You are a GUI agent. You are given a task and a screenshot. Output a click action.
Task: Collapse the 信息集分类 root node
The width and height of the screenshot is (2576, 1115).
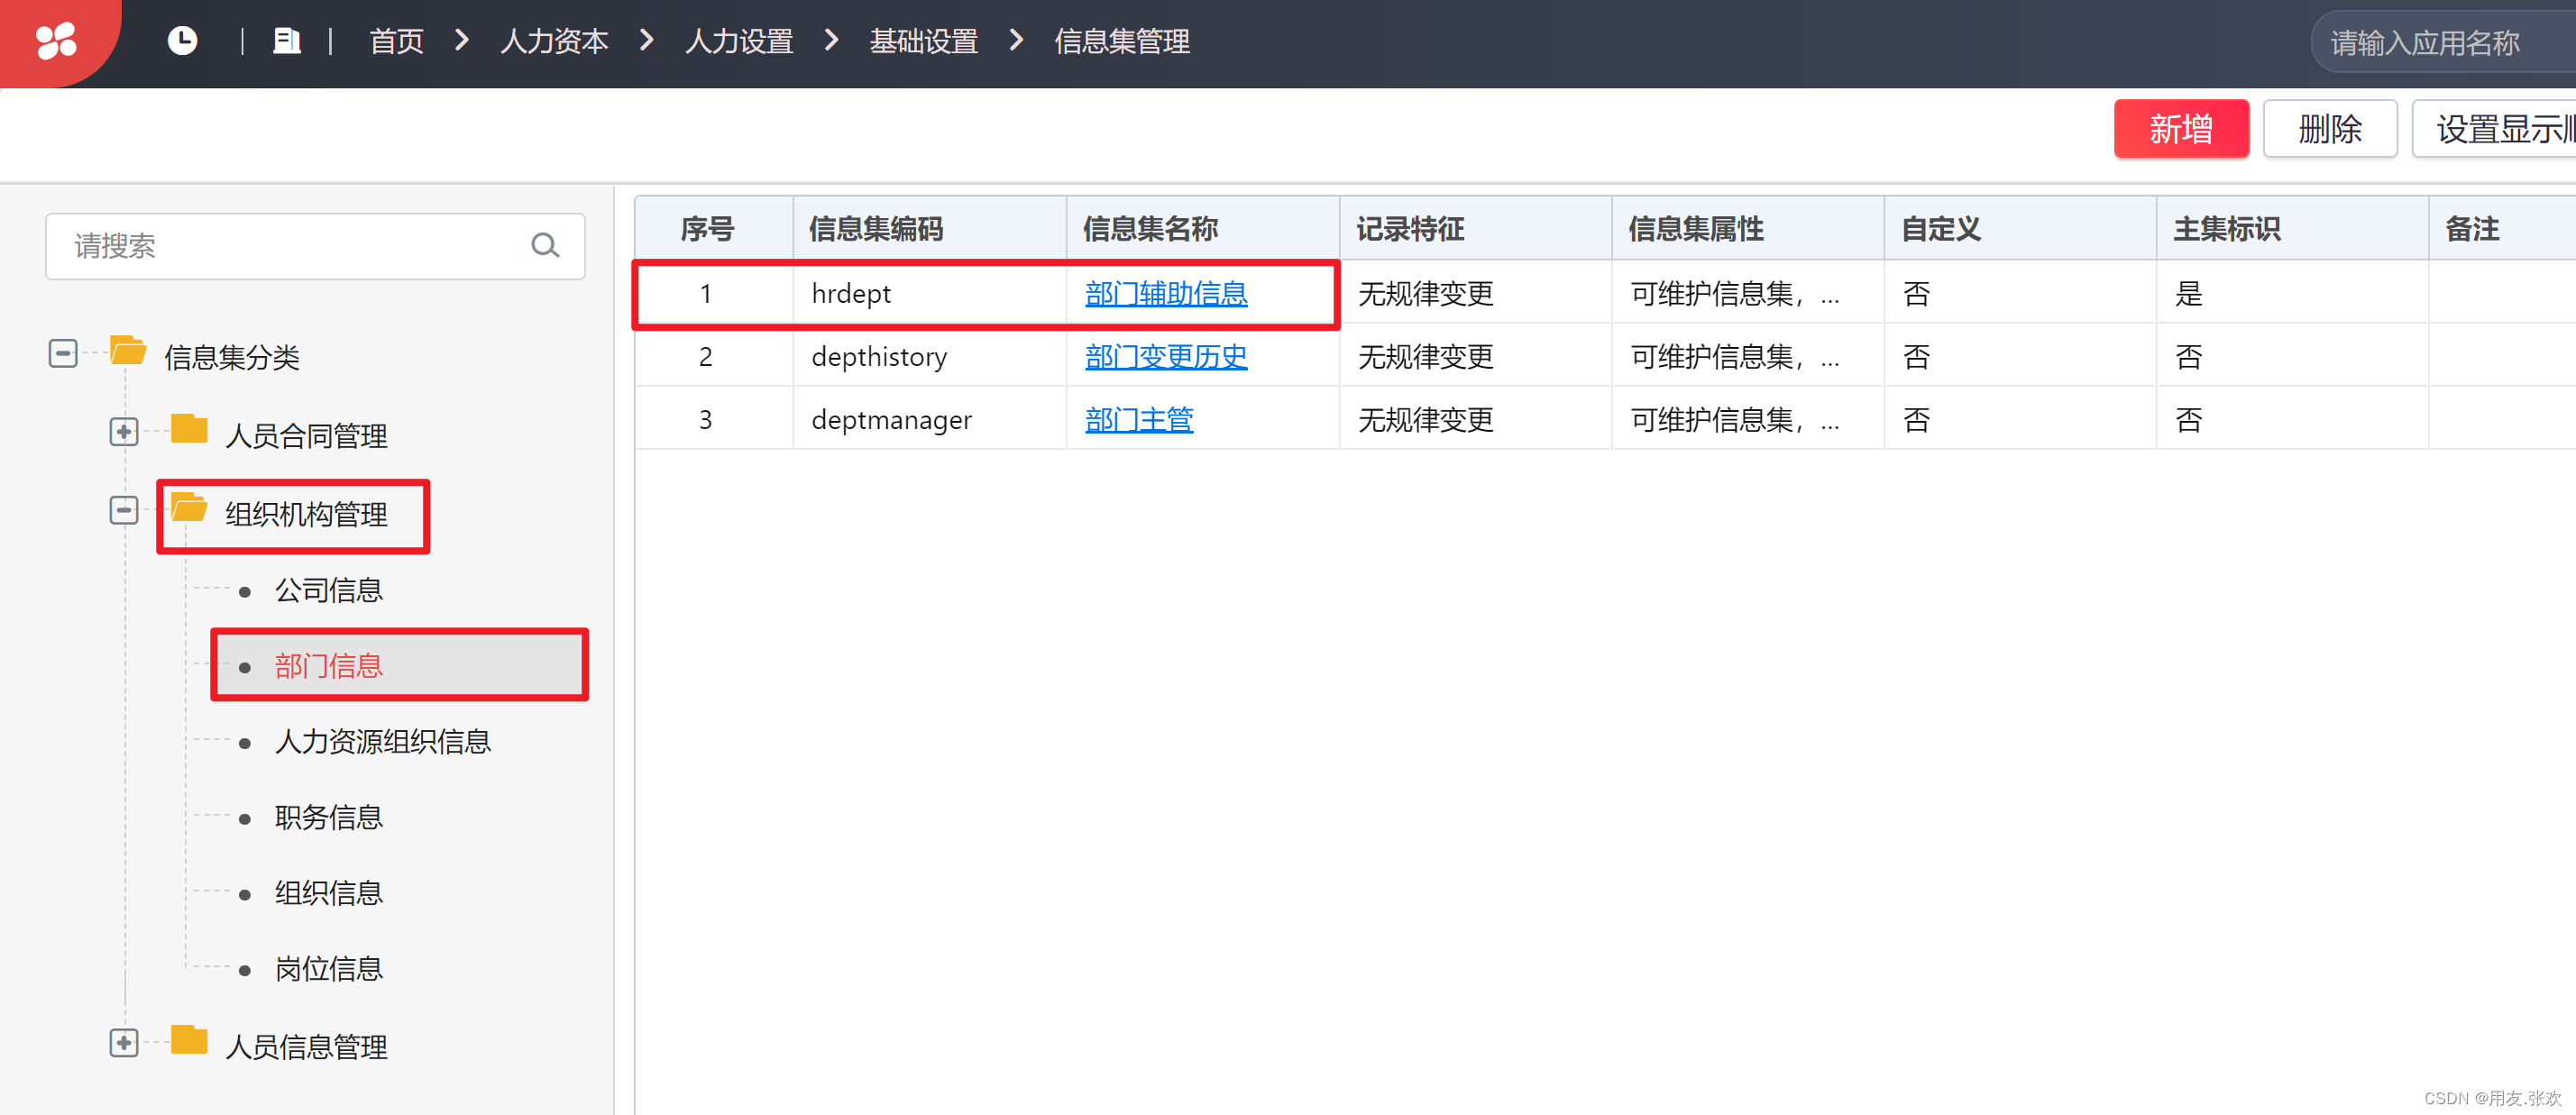tap(63, 353)
